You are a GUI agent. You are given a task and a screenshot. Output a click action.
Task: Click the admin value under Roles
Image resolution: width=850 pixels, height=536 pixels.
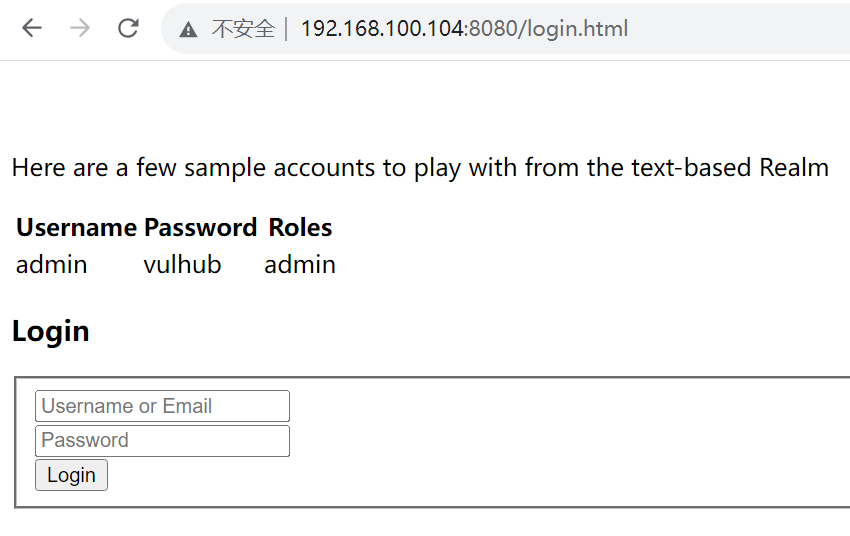pos(300,265)
